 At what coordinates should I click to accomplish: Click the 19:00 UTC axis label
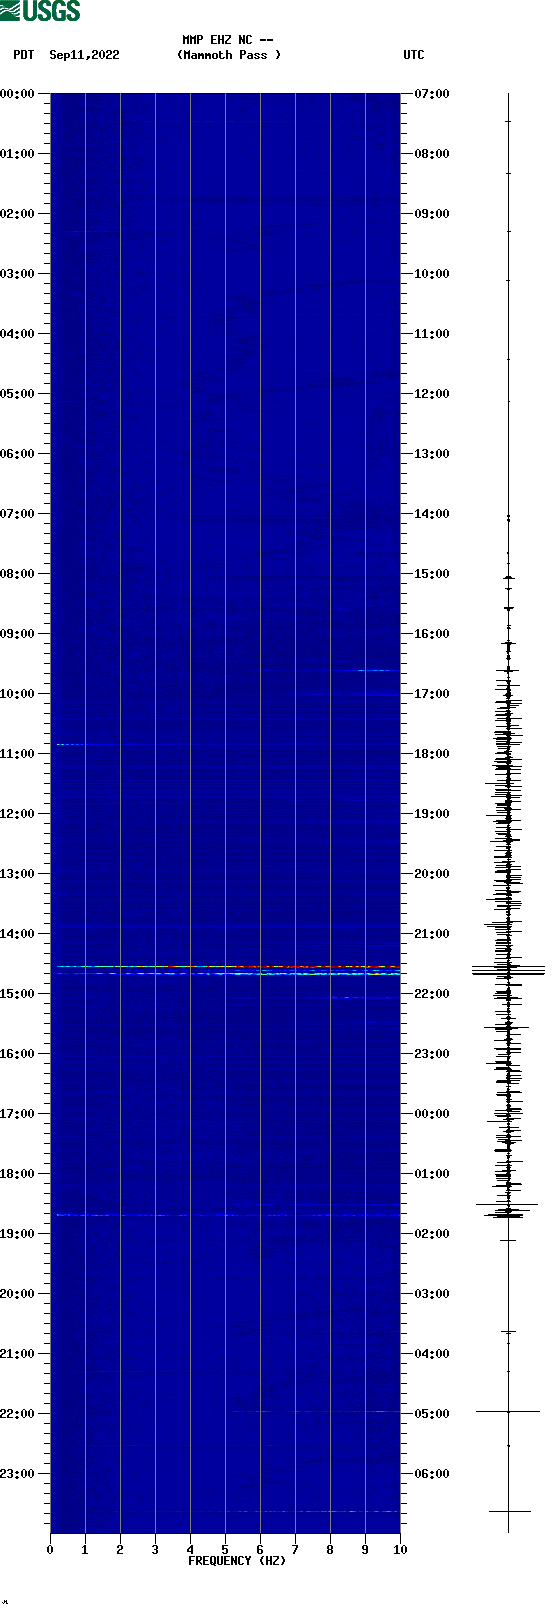tap(432, 814)
